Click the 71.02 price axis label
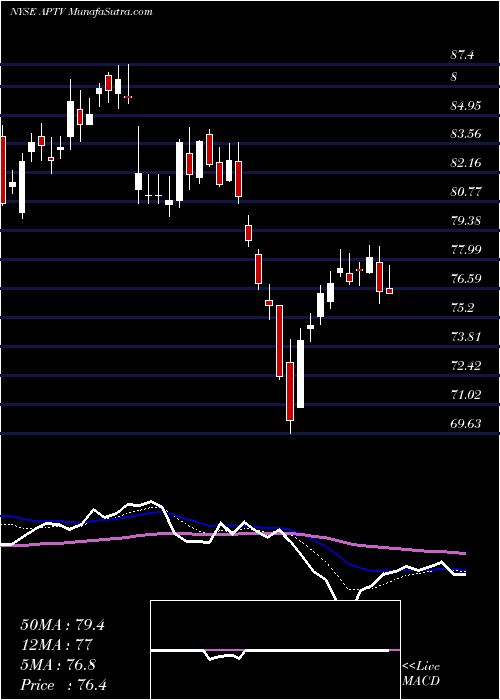 pyautogui.click(x=466, y=395)
